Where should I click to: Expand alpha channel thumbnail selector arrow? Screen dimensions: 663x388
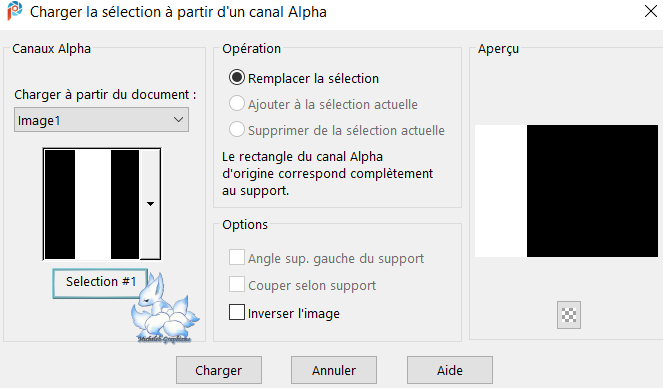[x=150, y=204]
